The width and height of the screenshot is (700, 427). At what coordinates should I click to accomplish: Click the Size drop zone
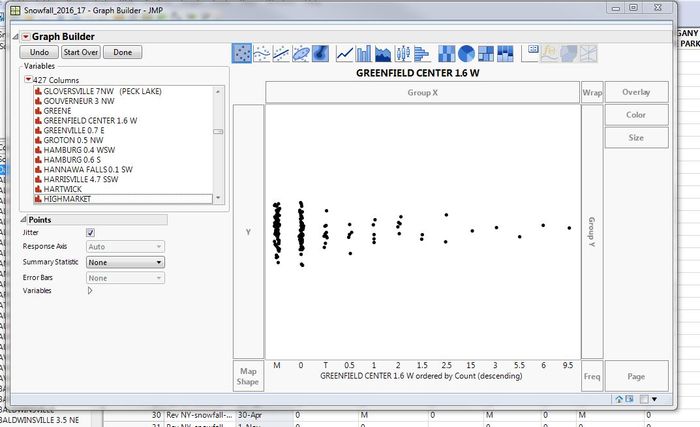(x=636, y=138)
